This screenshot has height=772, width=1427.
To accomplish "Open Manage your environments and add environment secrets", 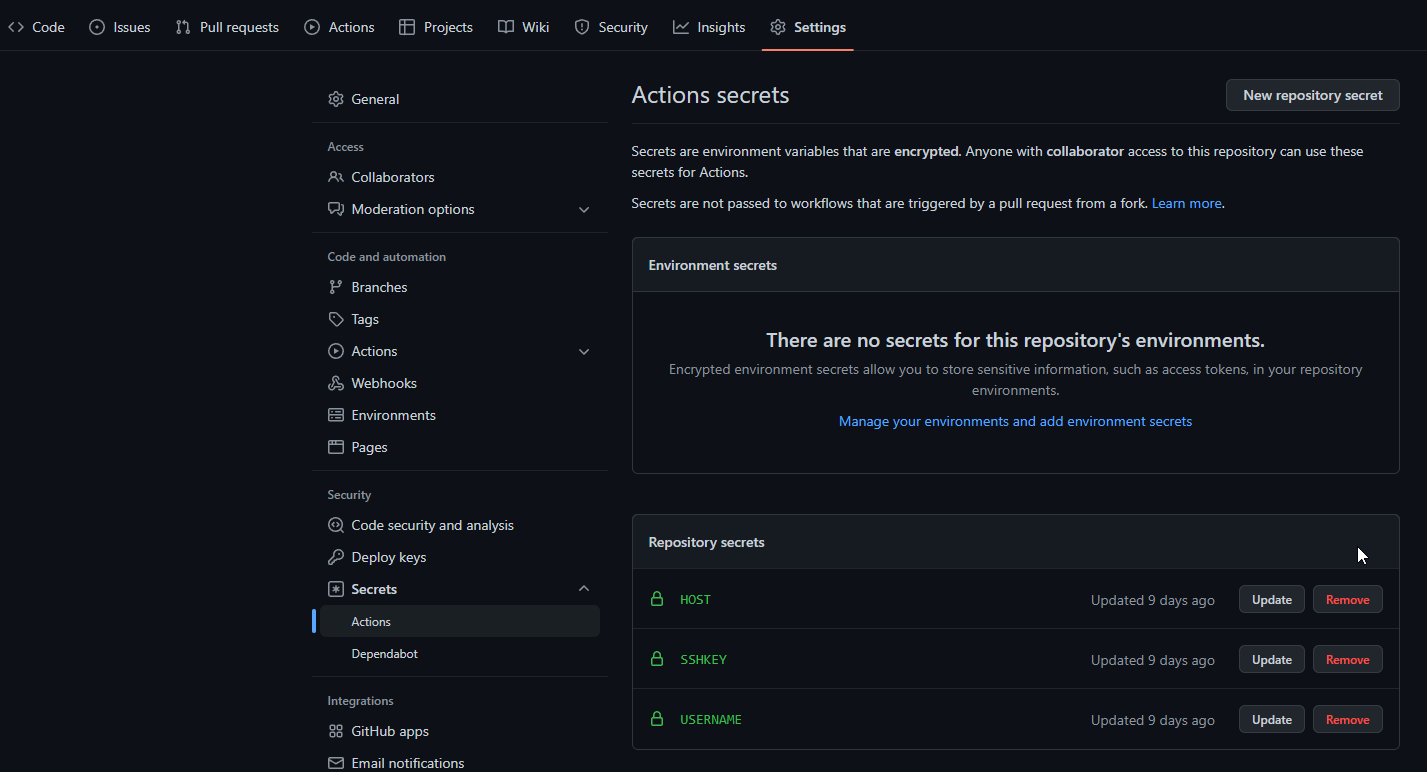I will tap(1015, 421).
